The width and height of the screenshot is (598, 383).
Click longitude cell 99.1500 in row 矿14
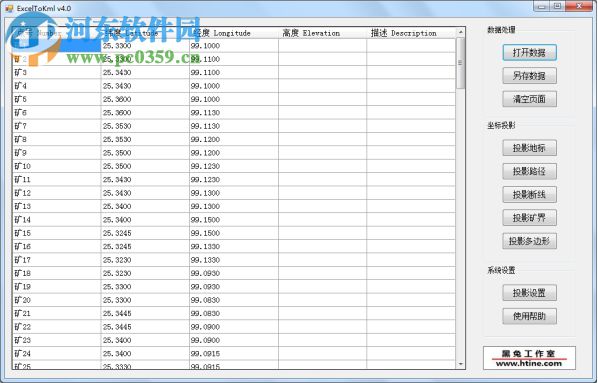(234, 220)
